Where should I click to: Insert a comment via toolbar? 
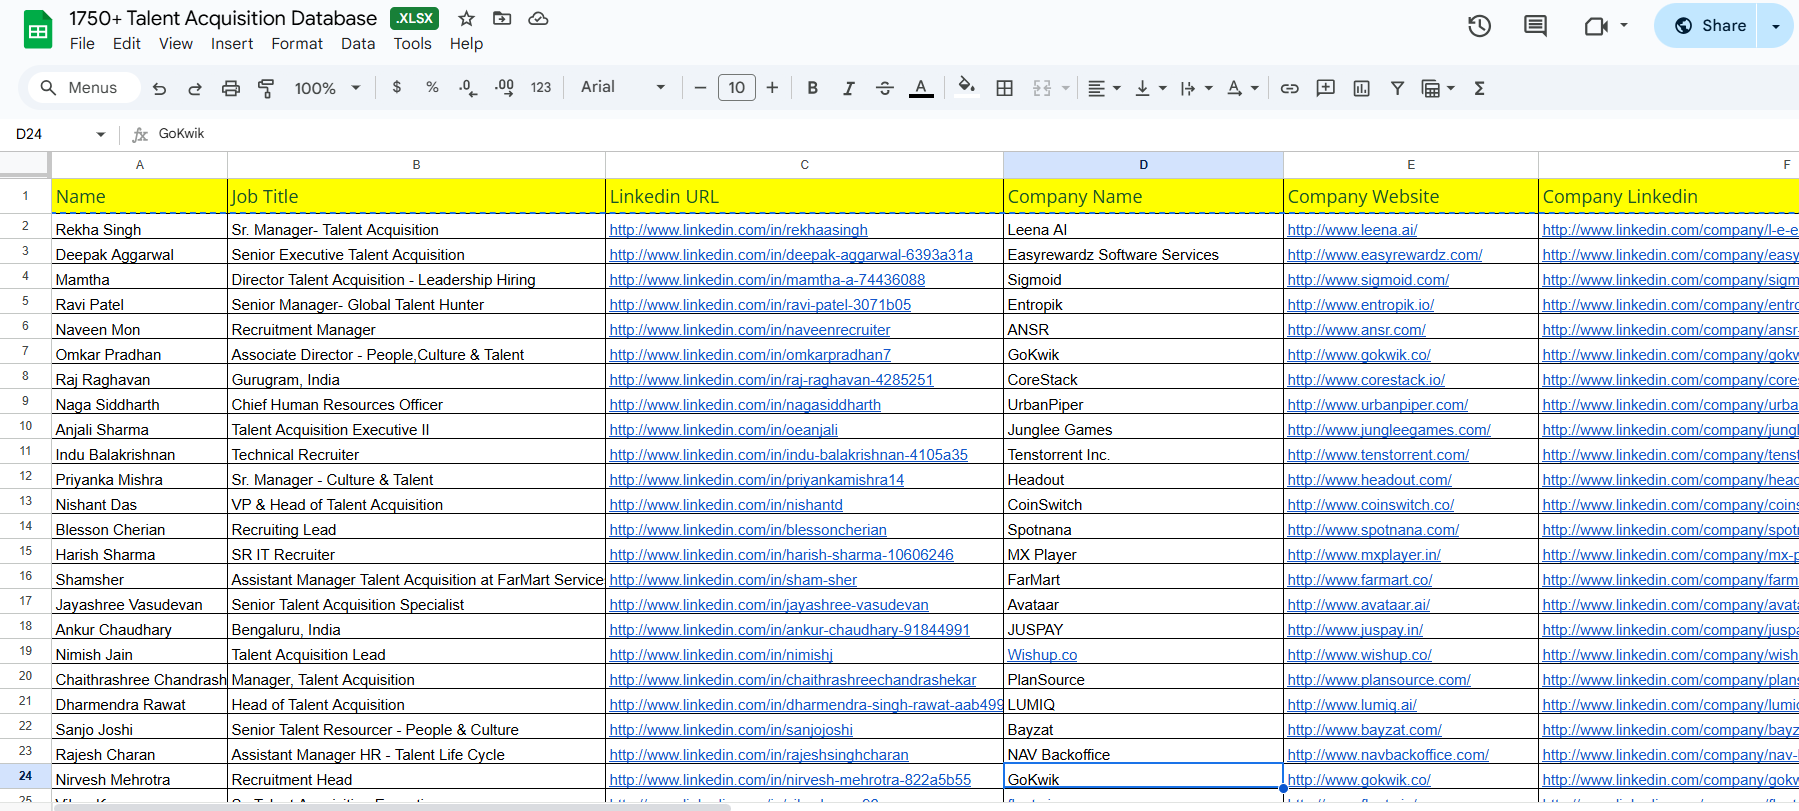pos(1326,88)
